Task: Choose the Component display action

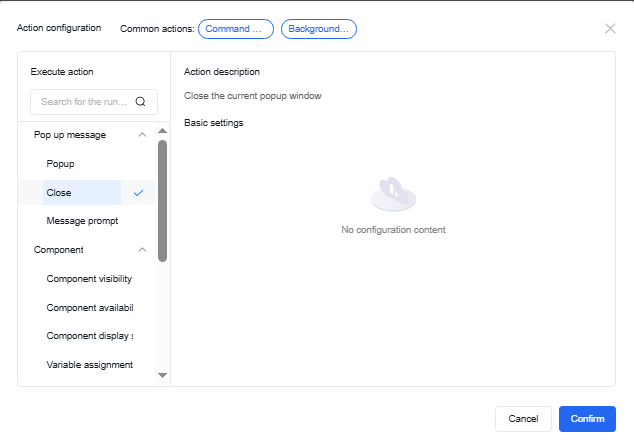Action: (89, 336)
